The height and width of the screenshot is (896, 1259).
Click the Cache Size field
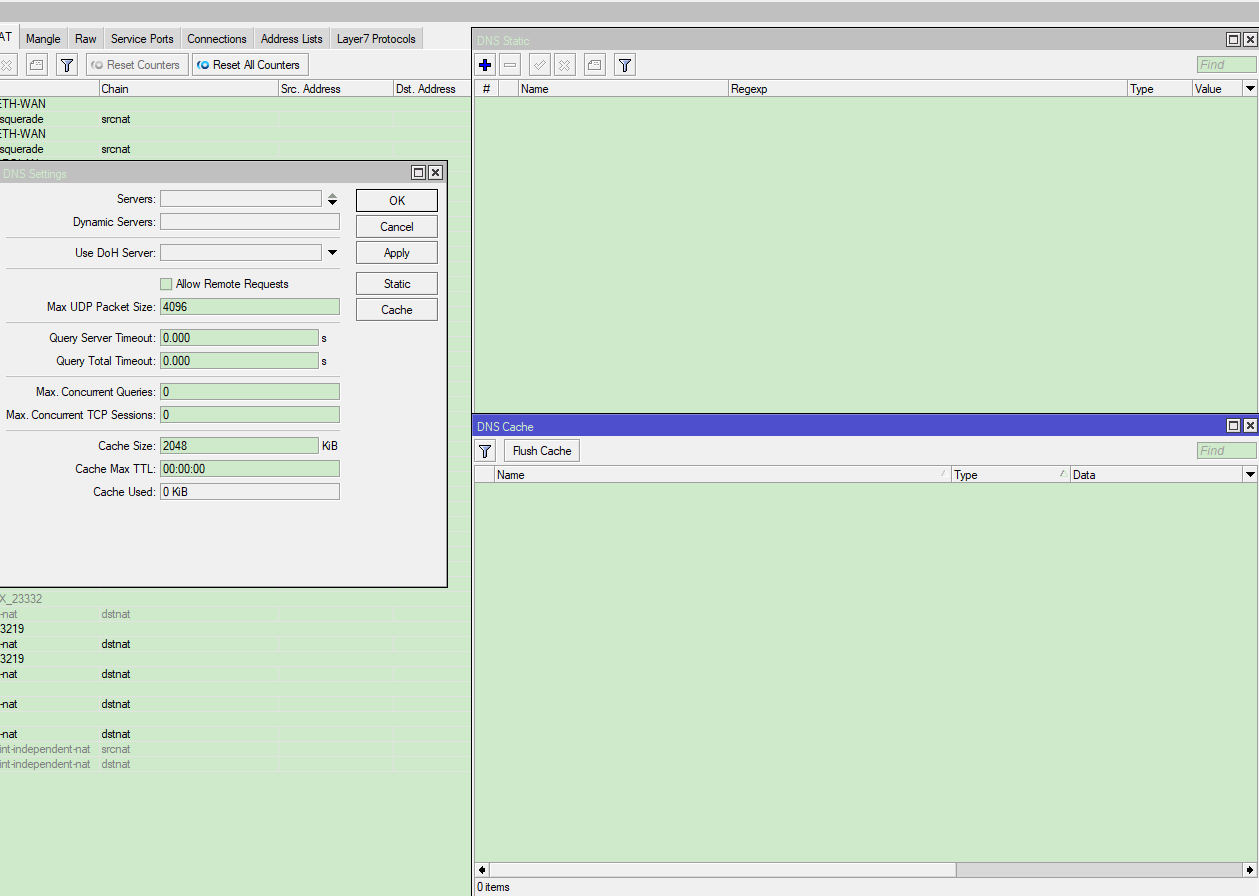click(x=239, y=446)
